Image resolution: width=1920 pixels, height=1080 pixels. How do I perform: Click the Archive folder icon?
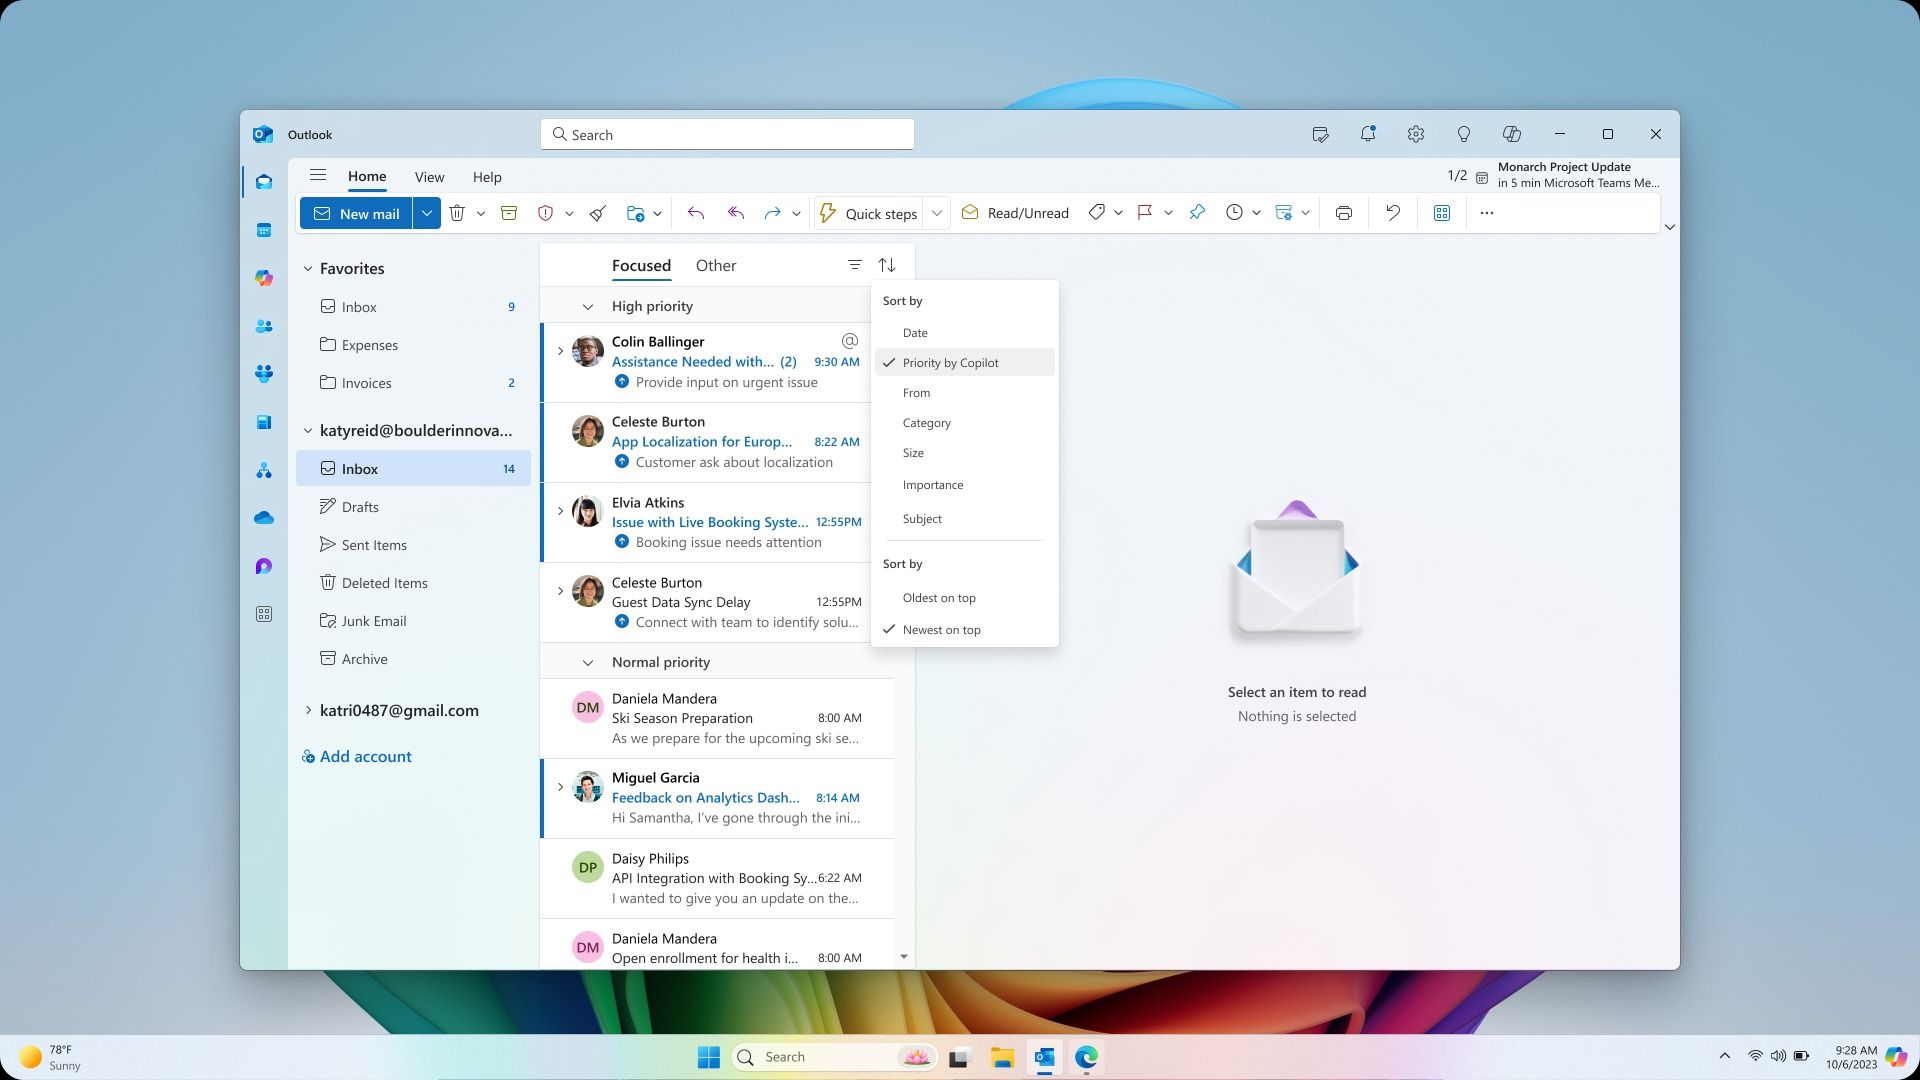(327, 657)
